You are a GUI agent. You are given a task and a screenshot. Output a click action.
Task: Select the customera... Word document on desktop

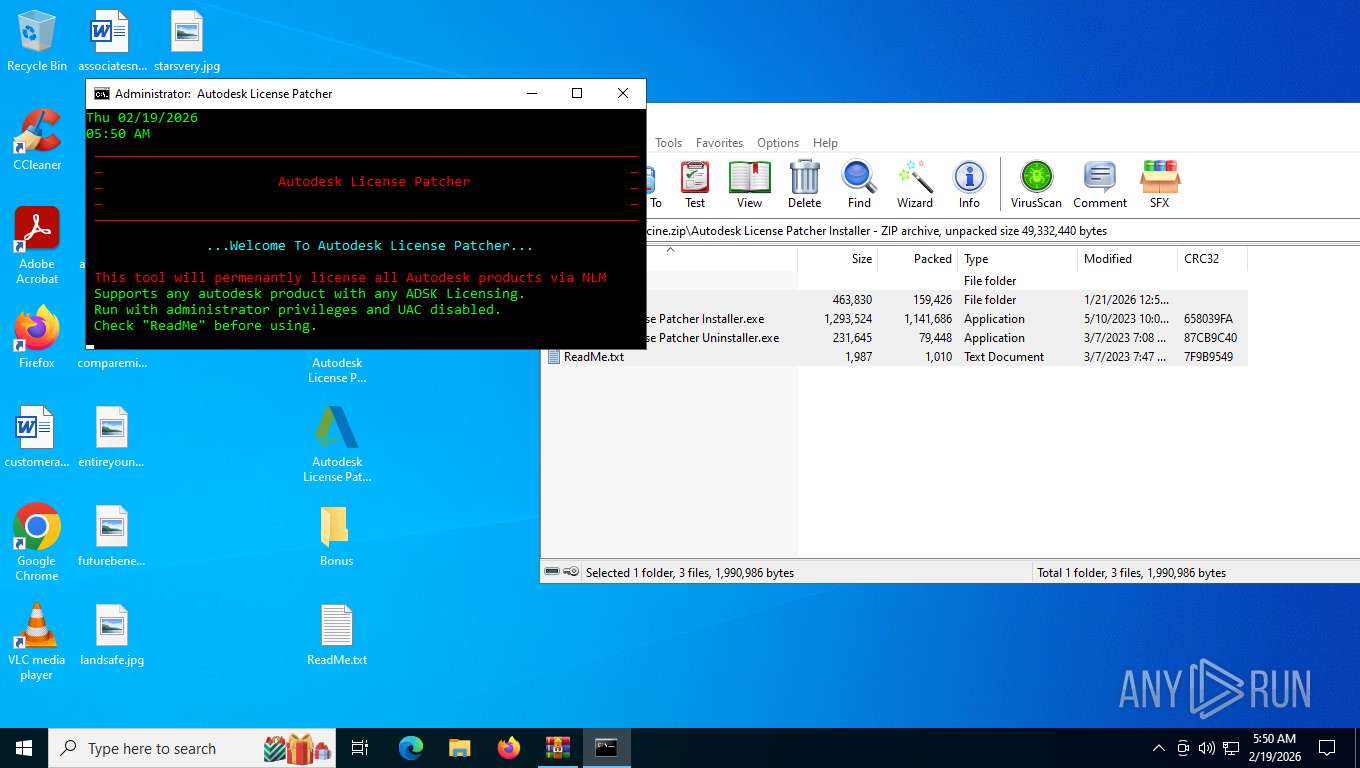click(x=37, y=438)
